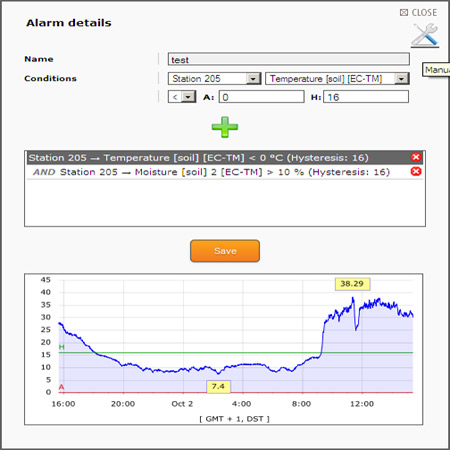Screen dimensions: 450x450
Task: Click the 38.29 maximum value label
Action: click(x=352, y=284)
